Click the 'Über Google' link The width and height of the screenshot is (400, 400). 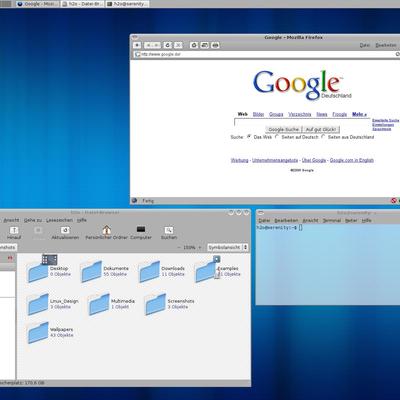[314, 160]
